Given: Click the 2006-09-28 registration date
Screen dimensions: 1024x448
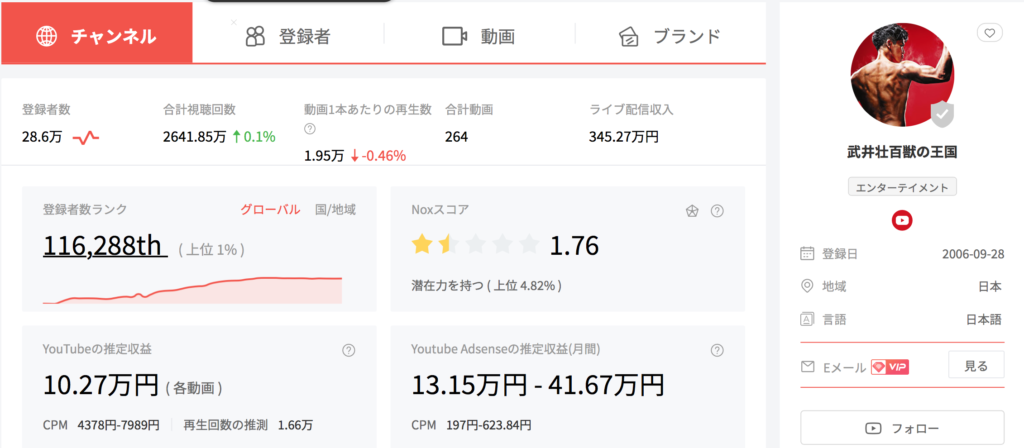Looking at the screenshot, I should coord(973,253).
